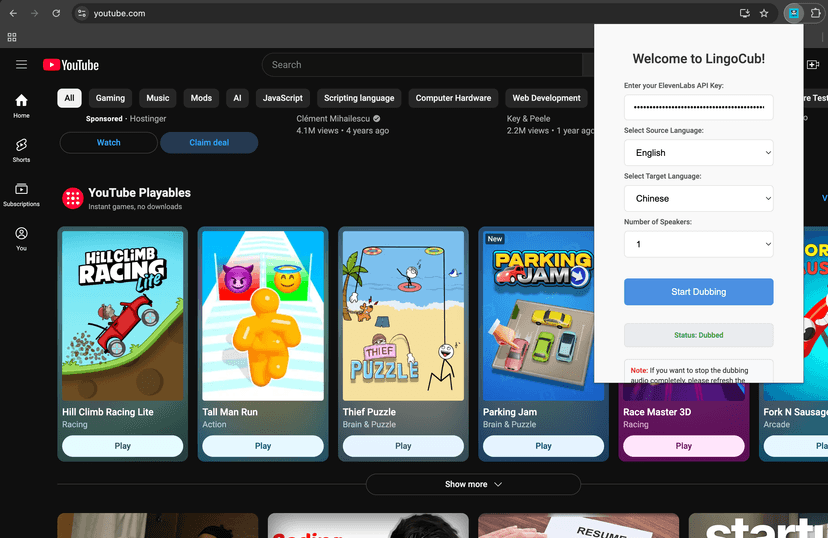Click the 'Welcome to LingoCub!' heading
Screen dimensions: 828x538
tap(699, 59)
